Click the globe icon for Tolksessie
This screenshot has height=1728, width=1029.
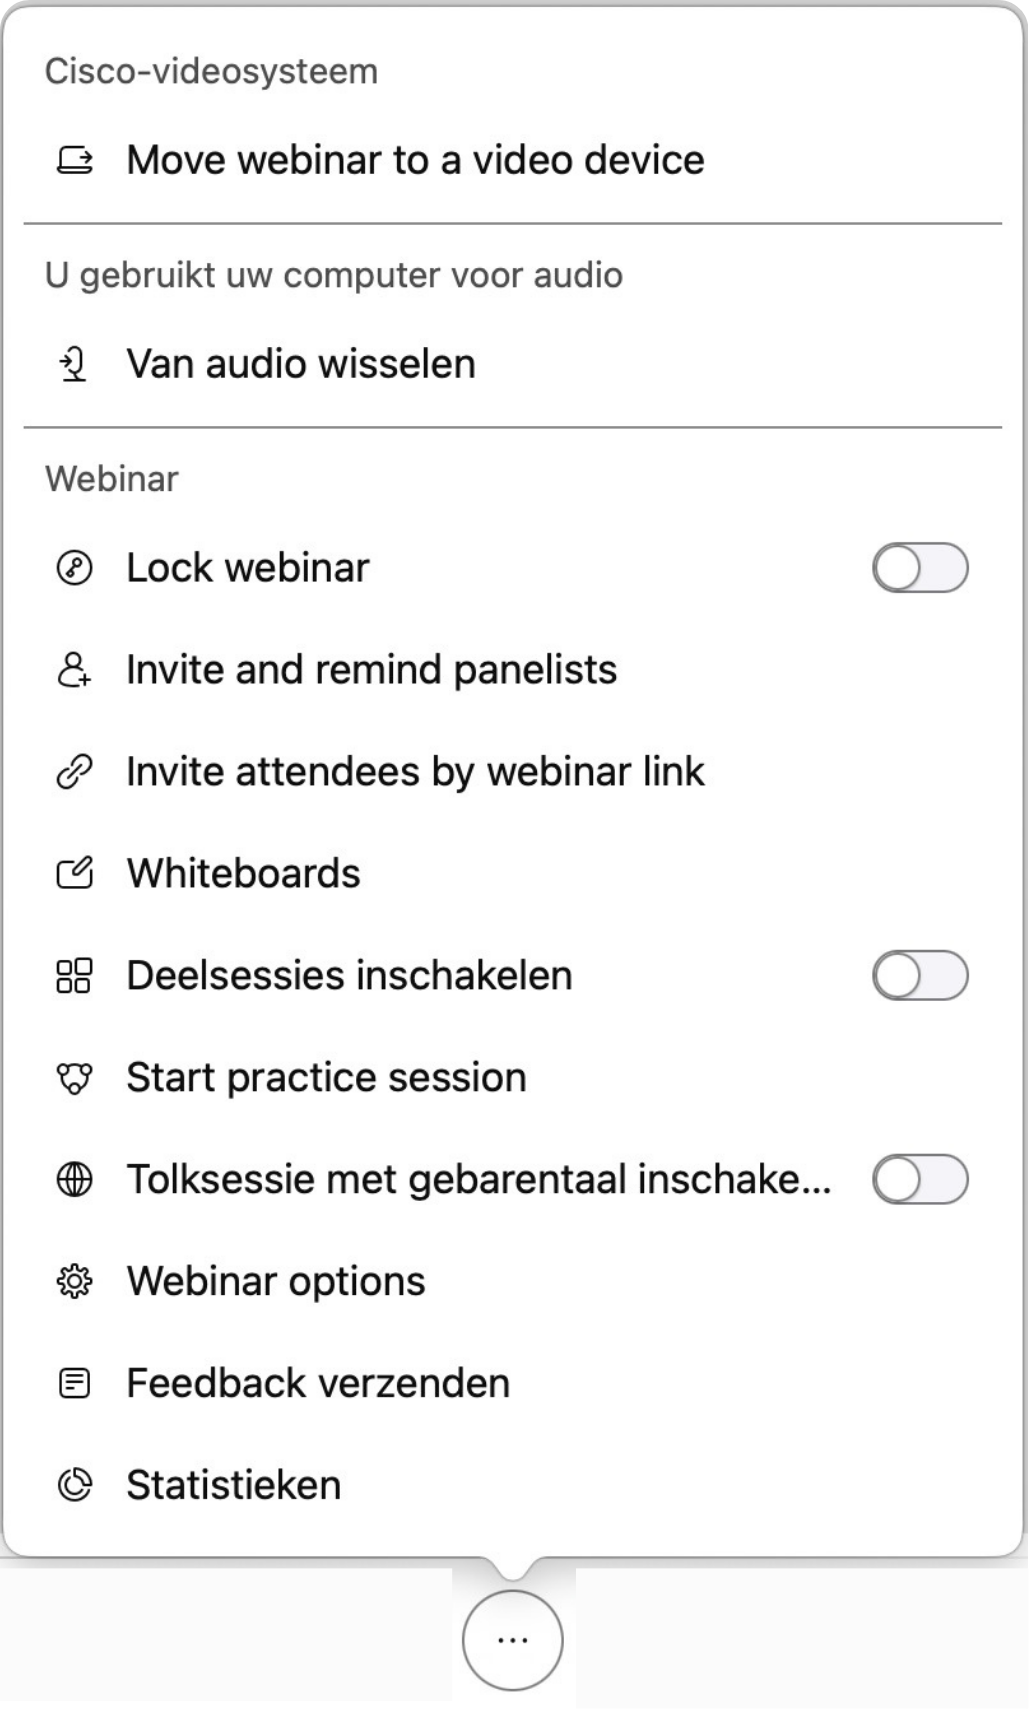pyautogui.click(x=74, y=1179)
